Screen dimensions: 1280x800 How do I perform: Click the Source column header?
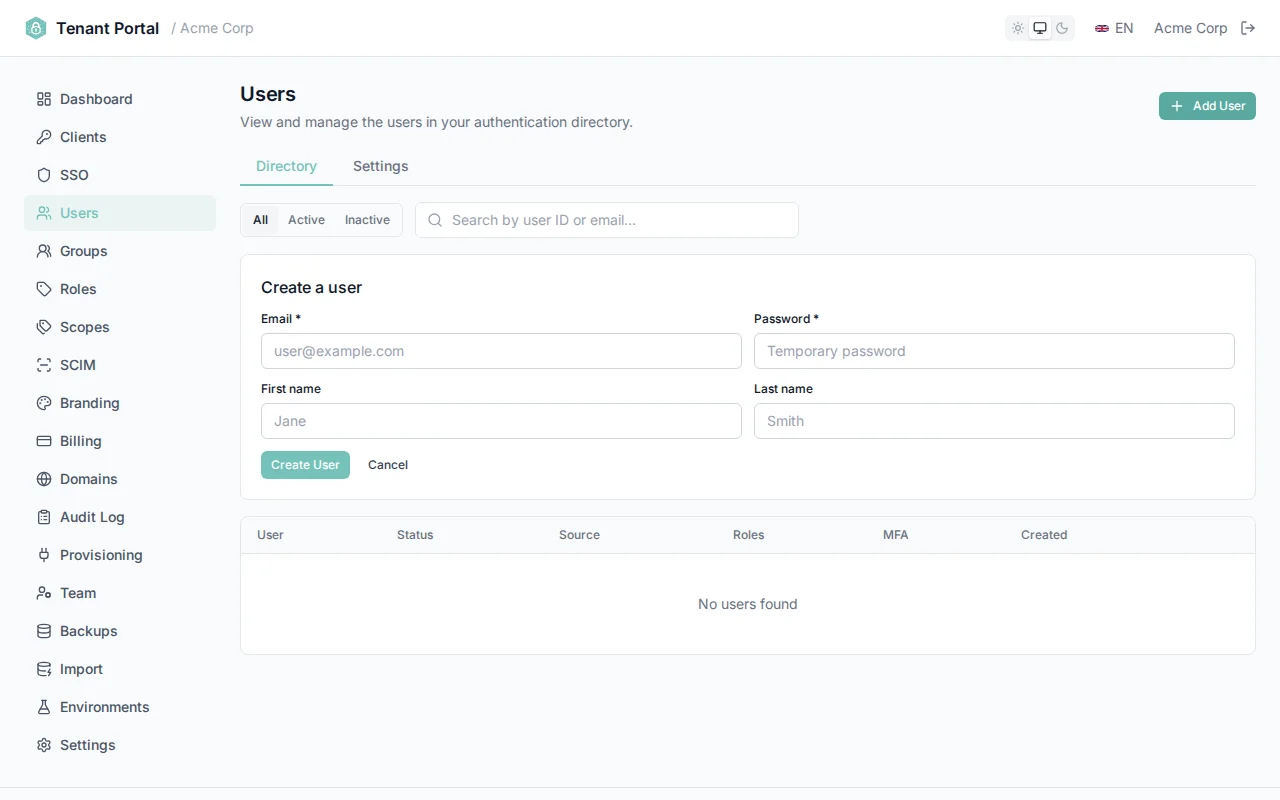coord(579,535)
